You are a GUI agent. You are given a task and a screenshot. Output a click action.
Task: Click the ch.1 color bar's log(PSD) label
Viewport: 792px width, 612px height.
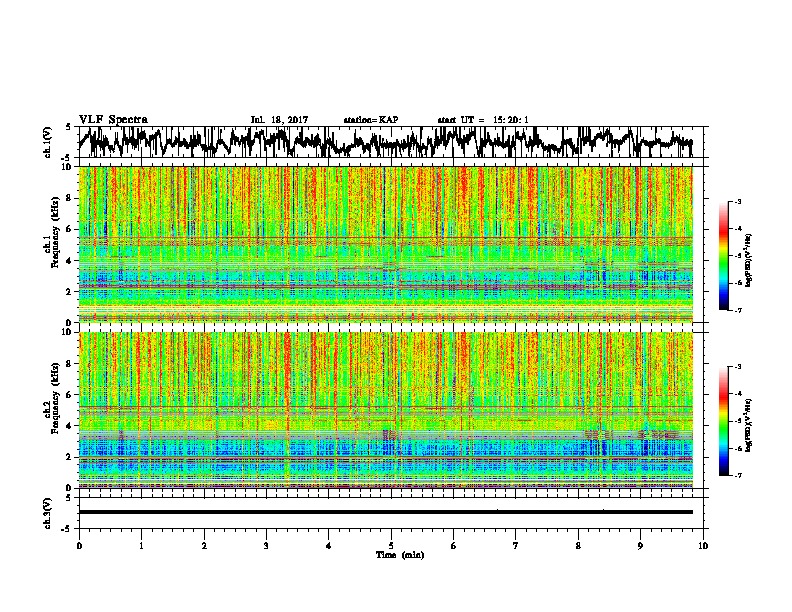(748, 260)
